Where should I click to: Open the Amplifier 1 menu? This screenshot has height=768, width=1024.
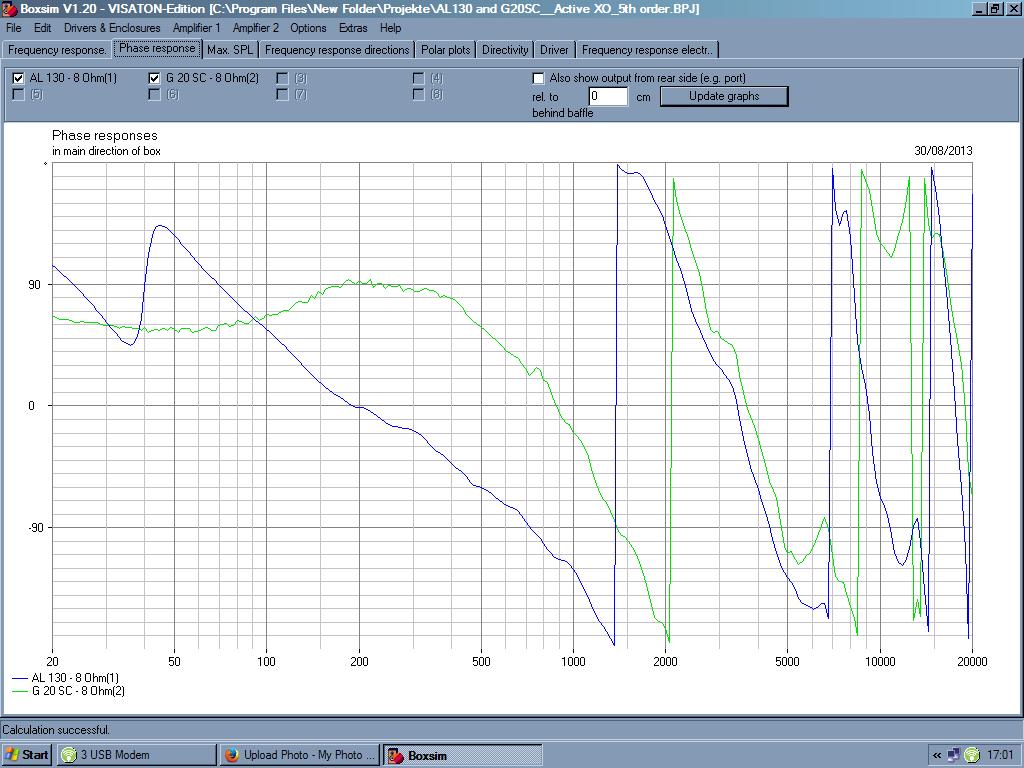point(197,28)
